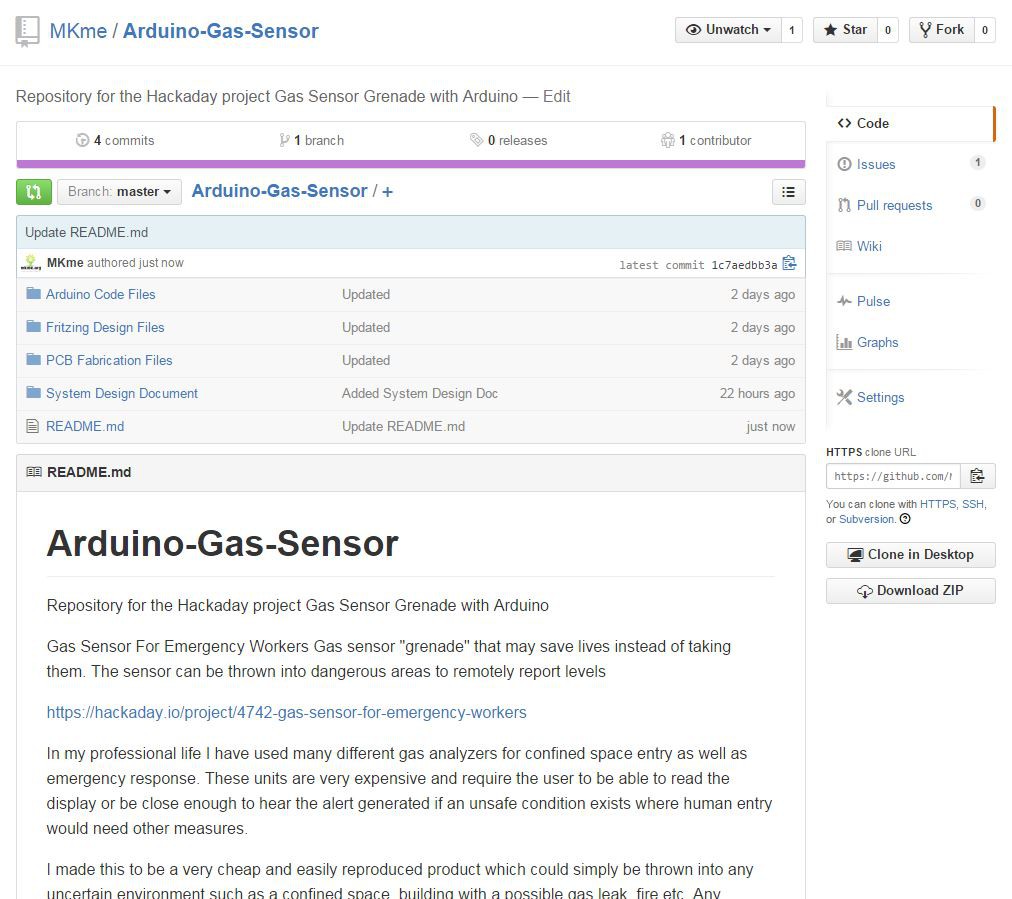
Task: Click the forks count next to Fork
Action: coord(984,30)
